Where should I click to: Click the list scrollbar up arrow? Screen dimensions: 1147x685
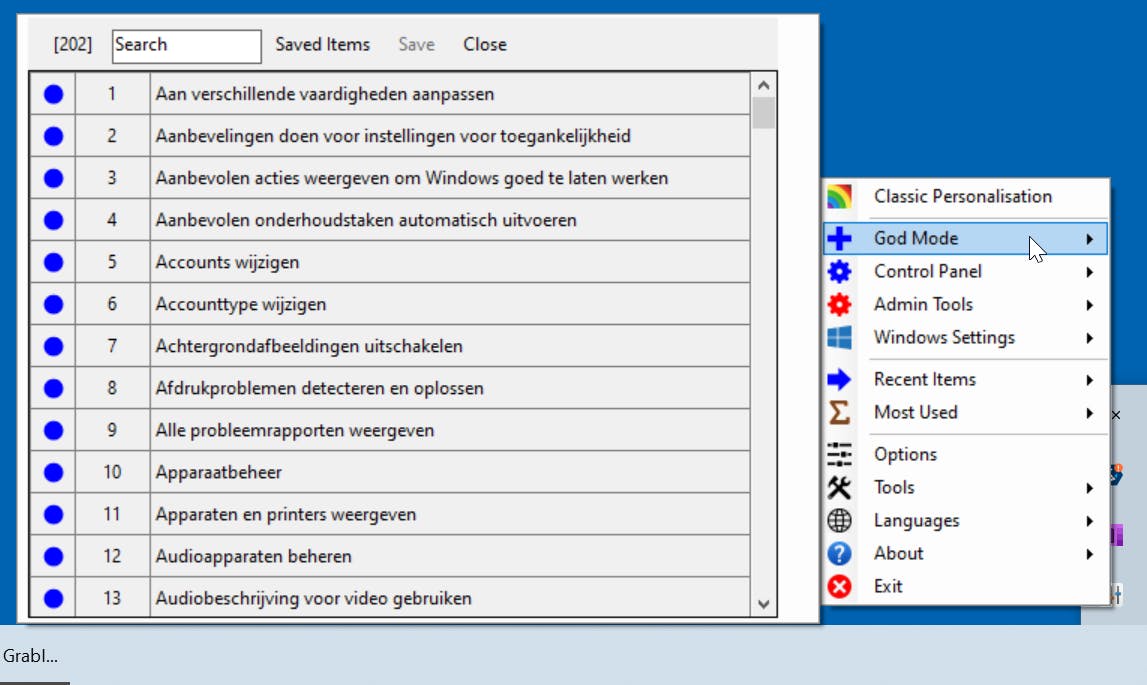click(x=764, y=85)
